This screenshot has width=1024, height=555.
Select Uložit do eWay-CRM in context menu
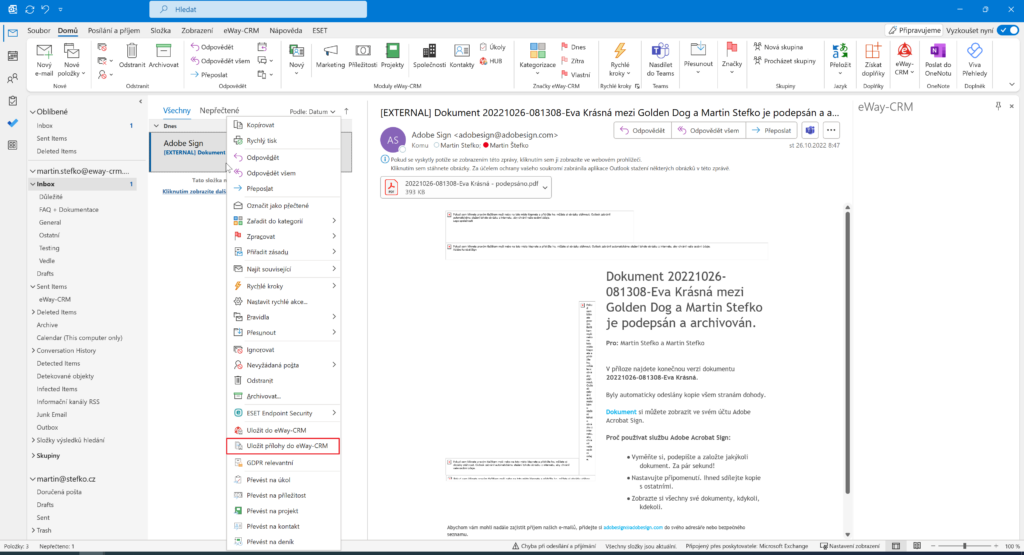(283, 430)
